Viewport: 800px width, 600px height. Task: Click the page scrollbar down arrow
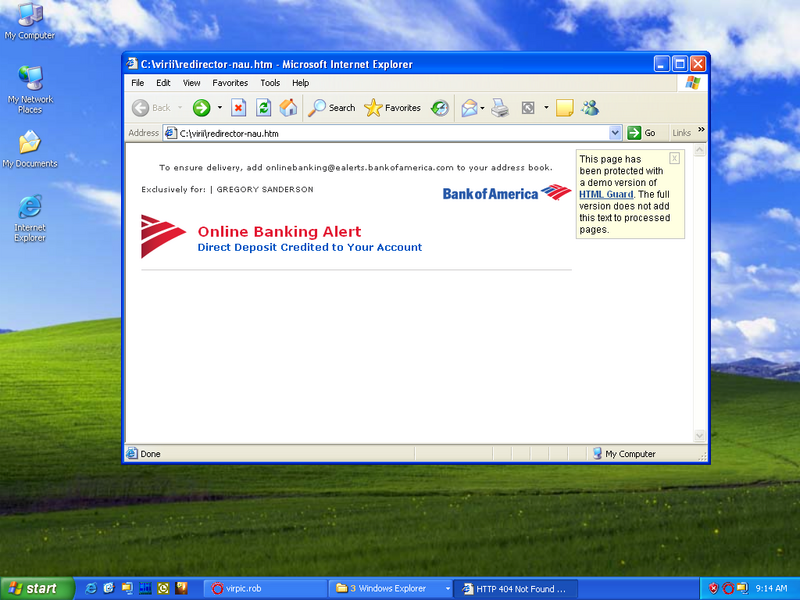click(699, 436)
